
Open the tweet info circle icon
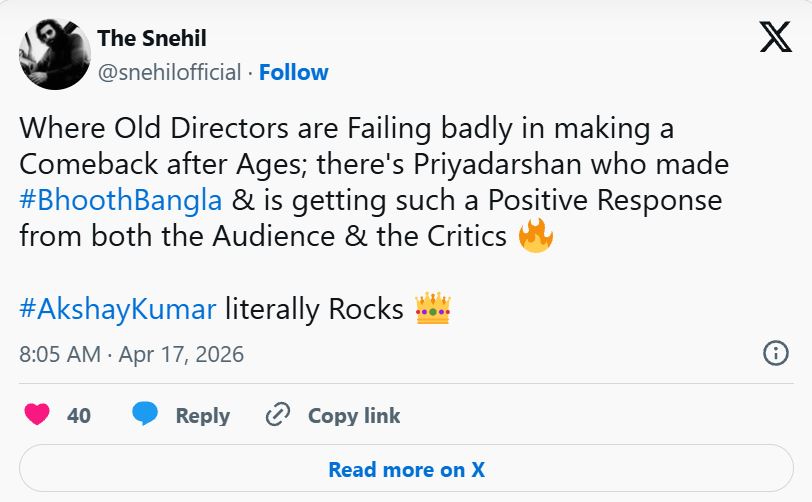pos(776,353)
